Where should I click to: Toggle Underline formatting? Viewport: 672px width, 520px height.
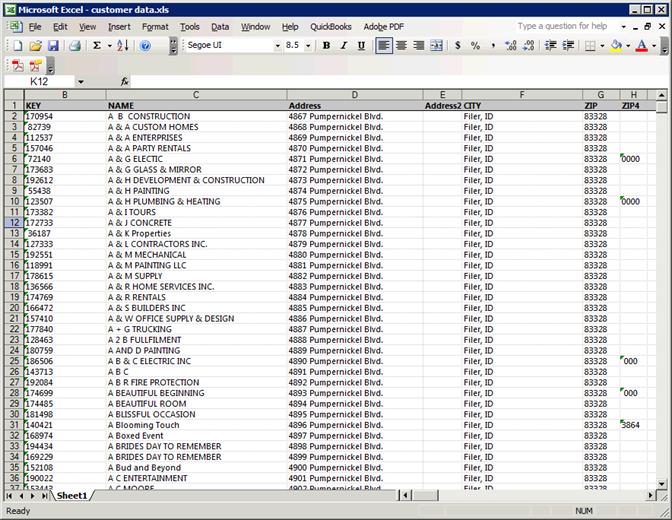coord(360,46)
